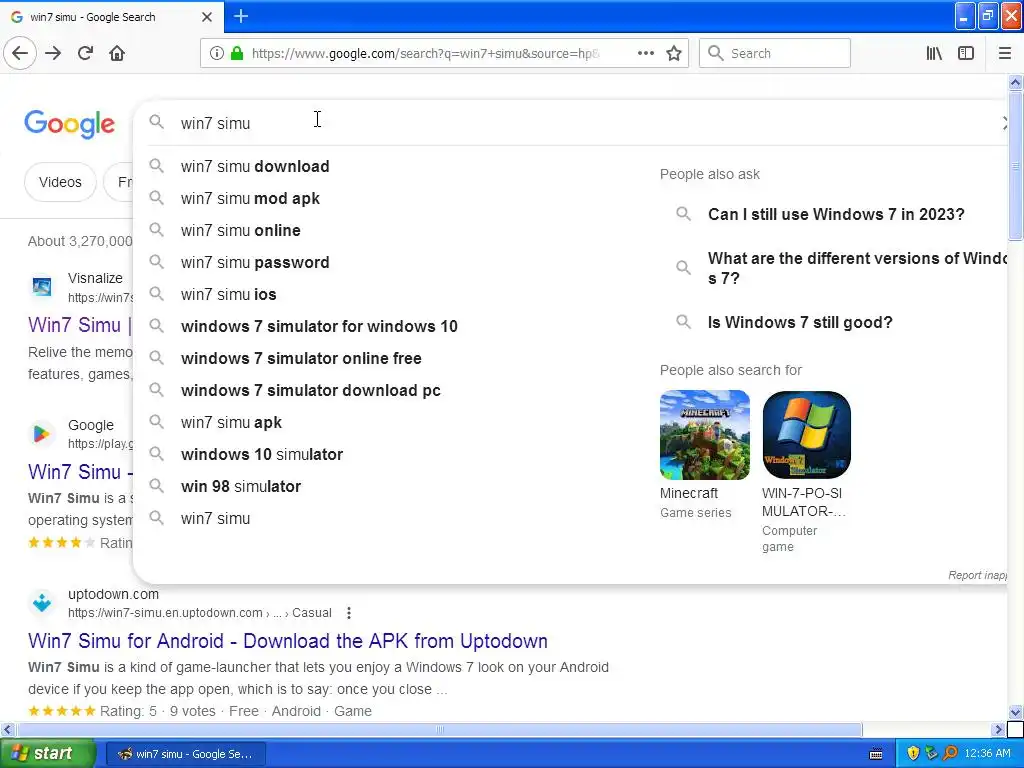Image resolution: width=1024 pixels, height=768 pixels.
Task: Select the Videos filter chip
Action: tap(60, 182)
